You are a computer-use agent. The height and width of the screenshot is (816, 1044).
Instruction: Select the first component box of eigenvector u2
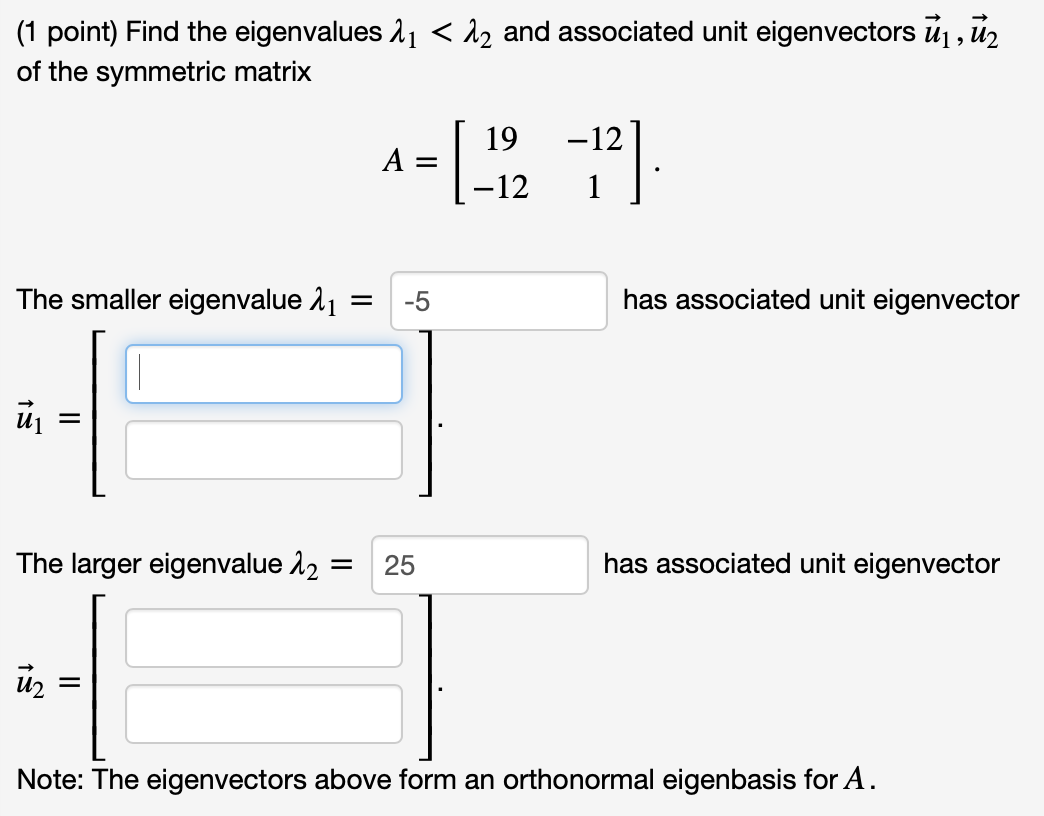[x=263, y=637]
